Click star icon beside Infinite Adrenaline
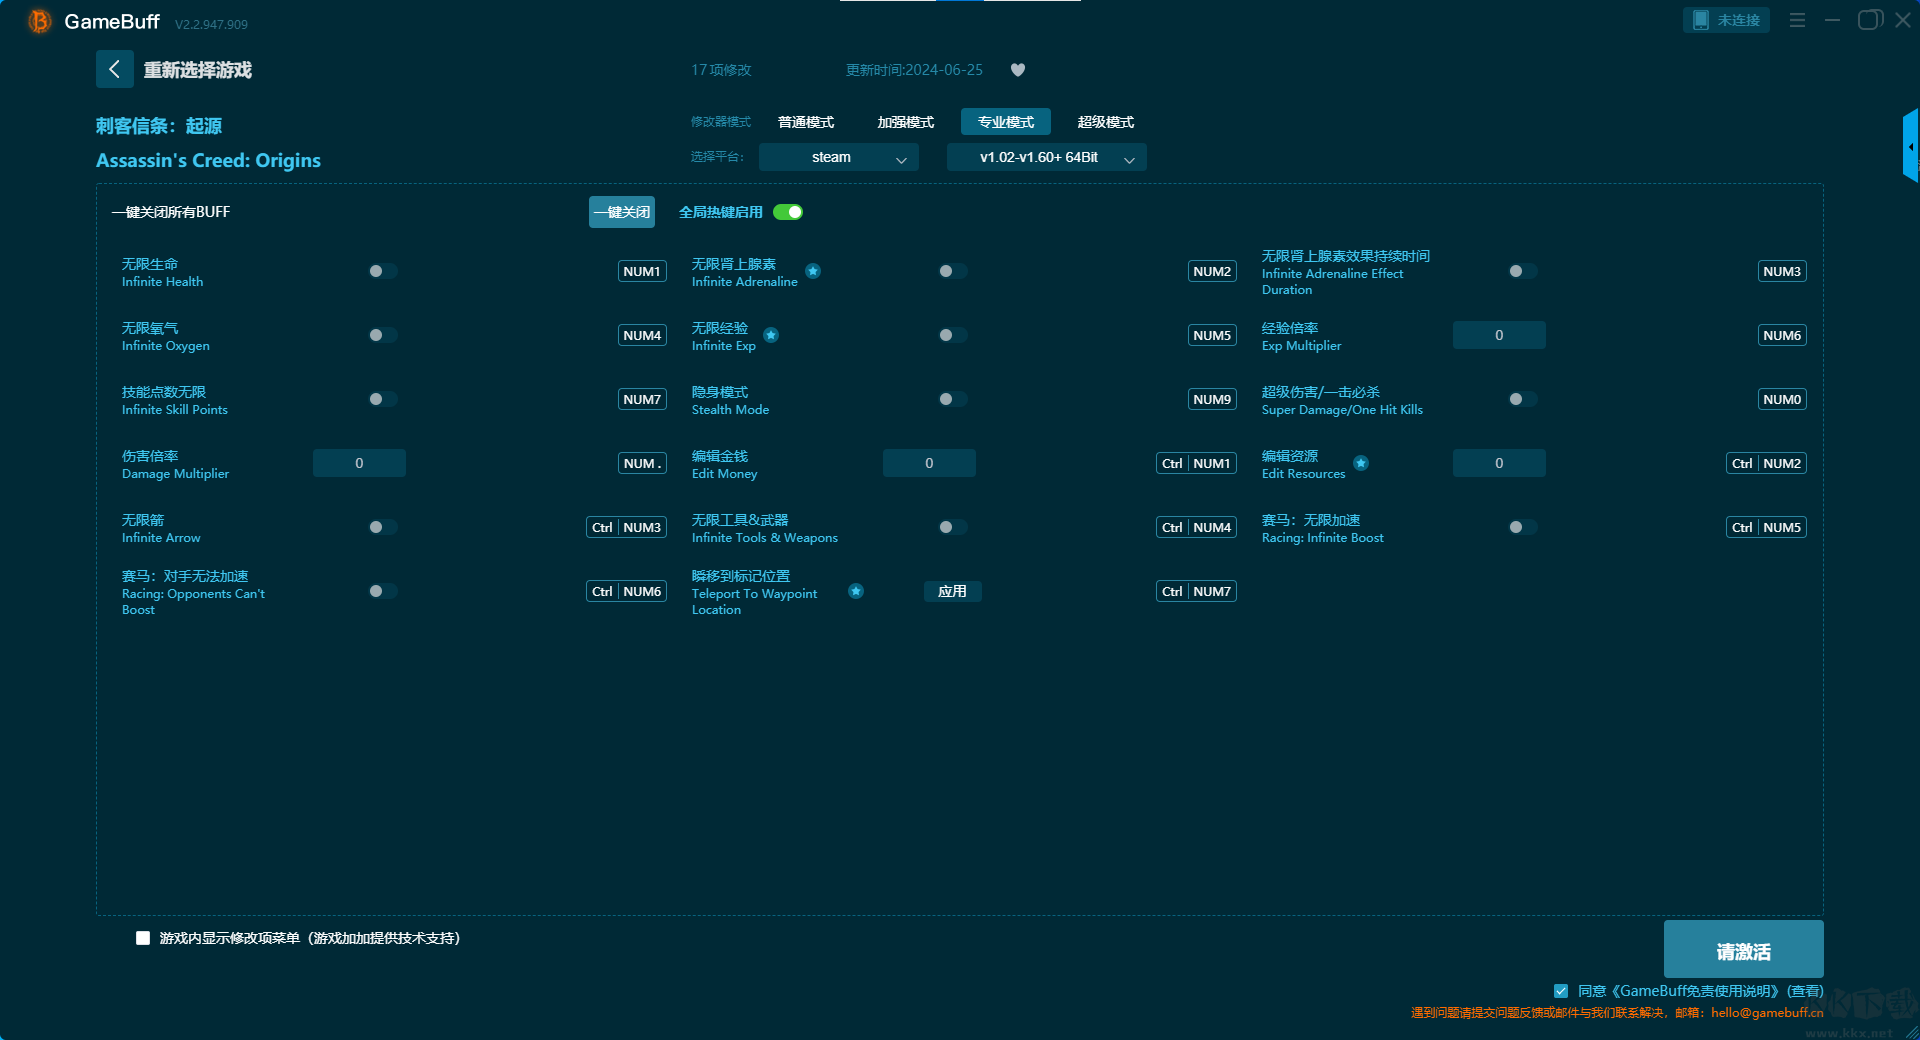Screen dimensions: 1920x1040 (813, 271)
